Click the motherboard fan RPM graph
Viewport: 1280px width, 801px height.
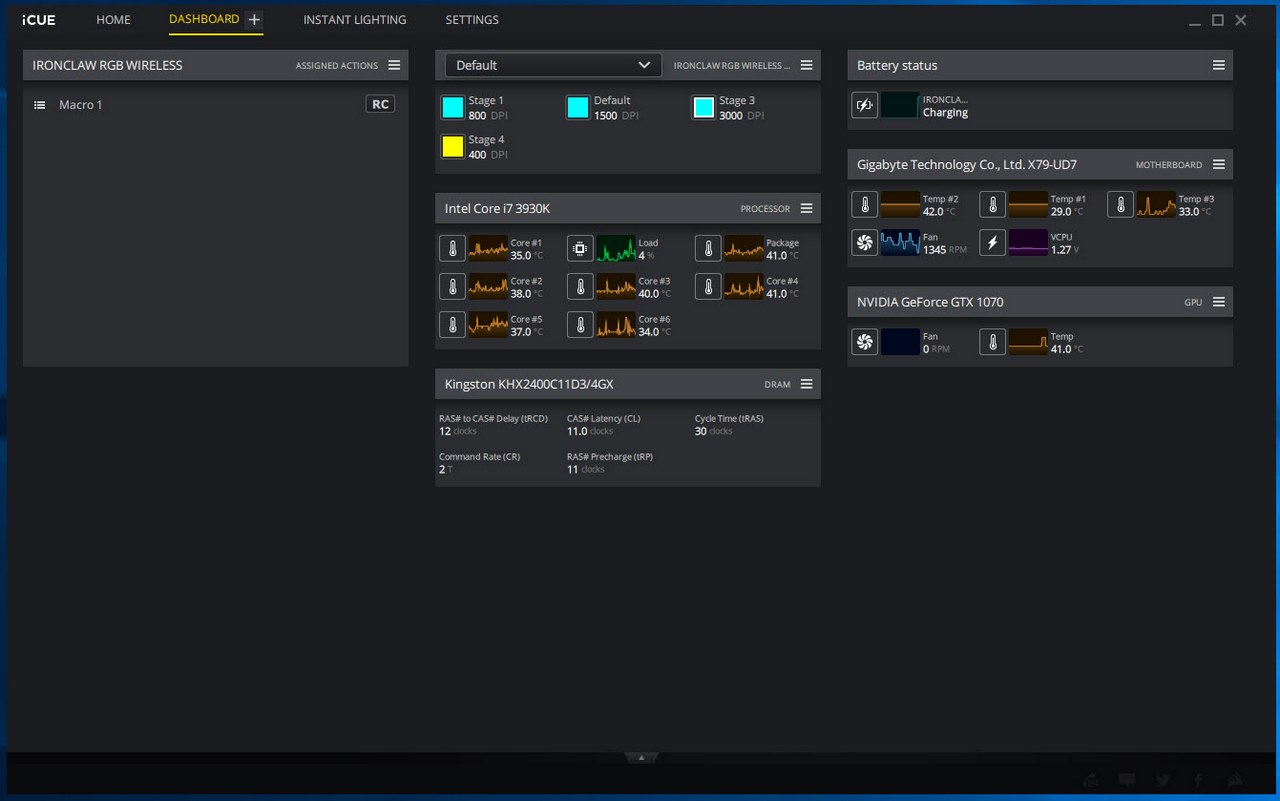pyautogui.click(x=900, y=243)
